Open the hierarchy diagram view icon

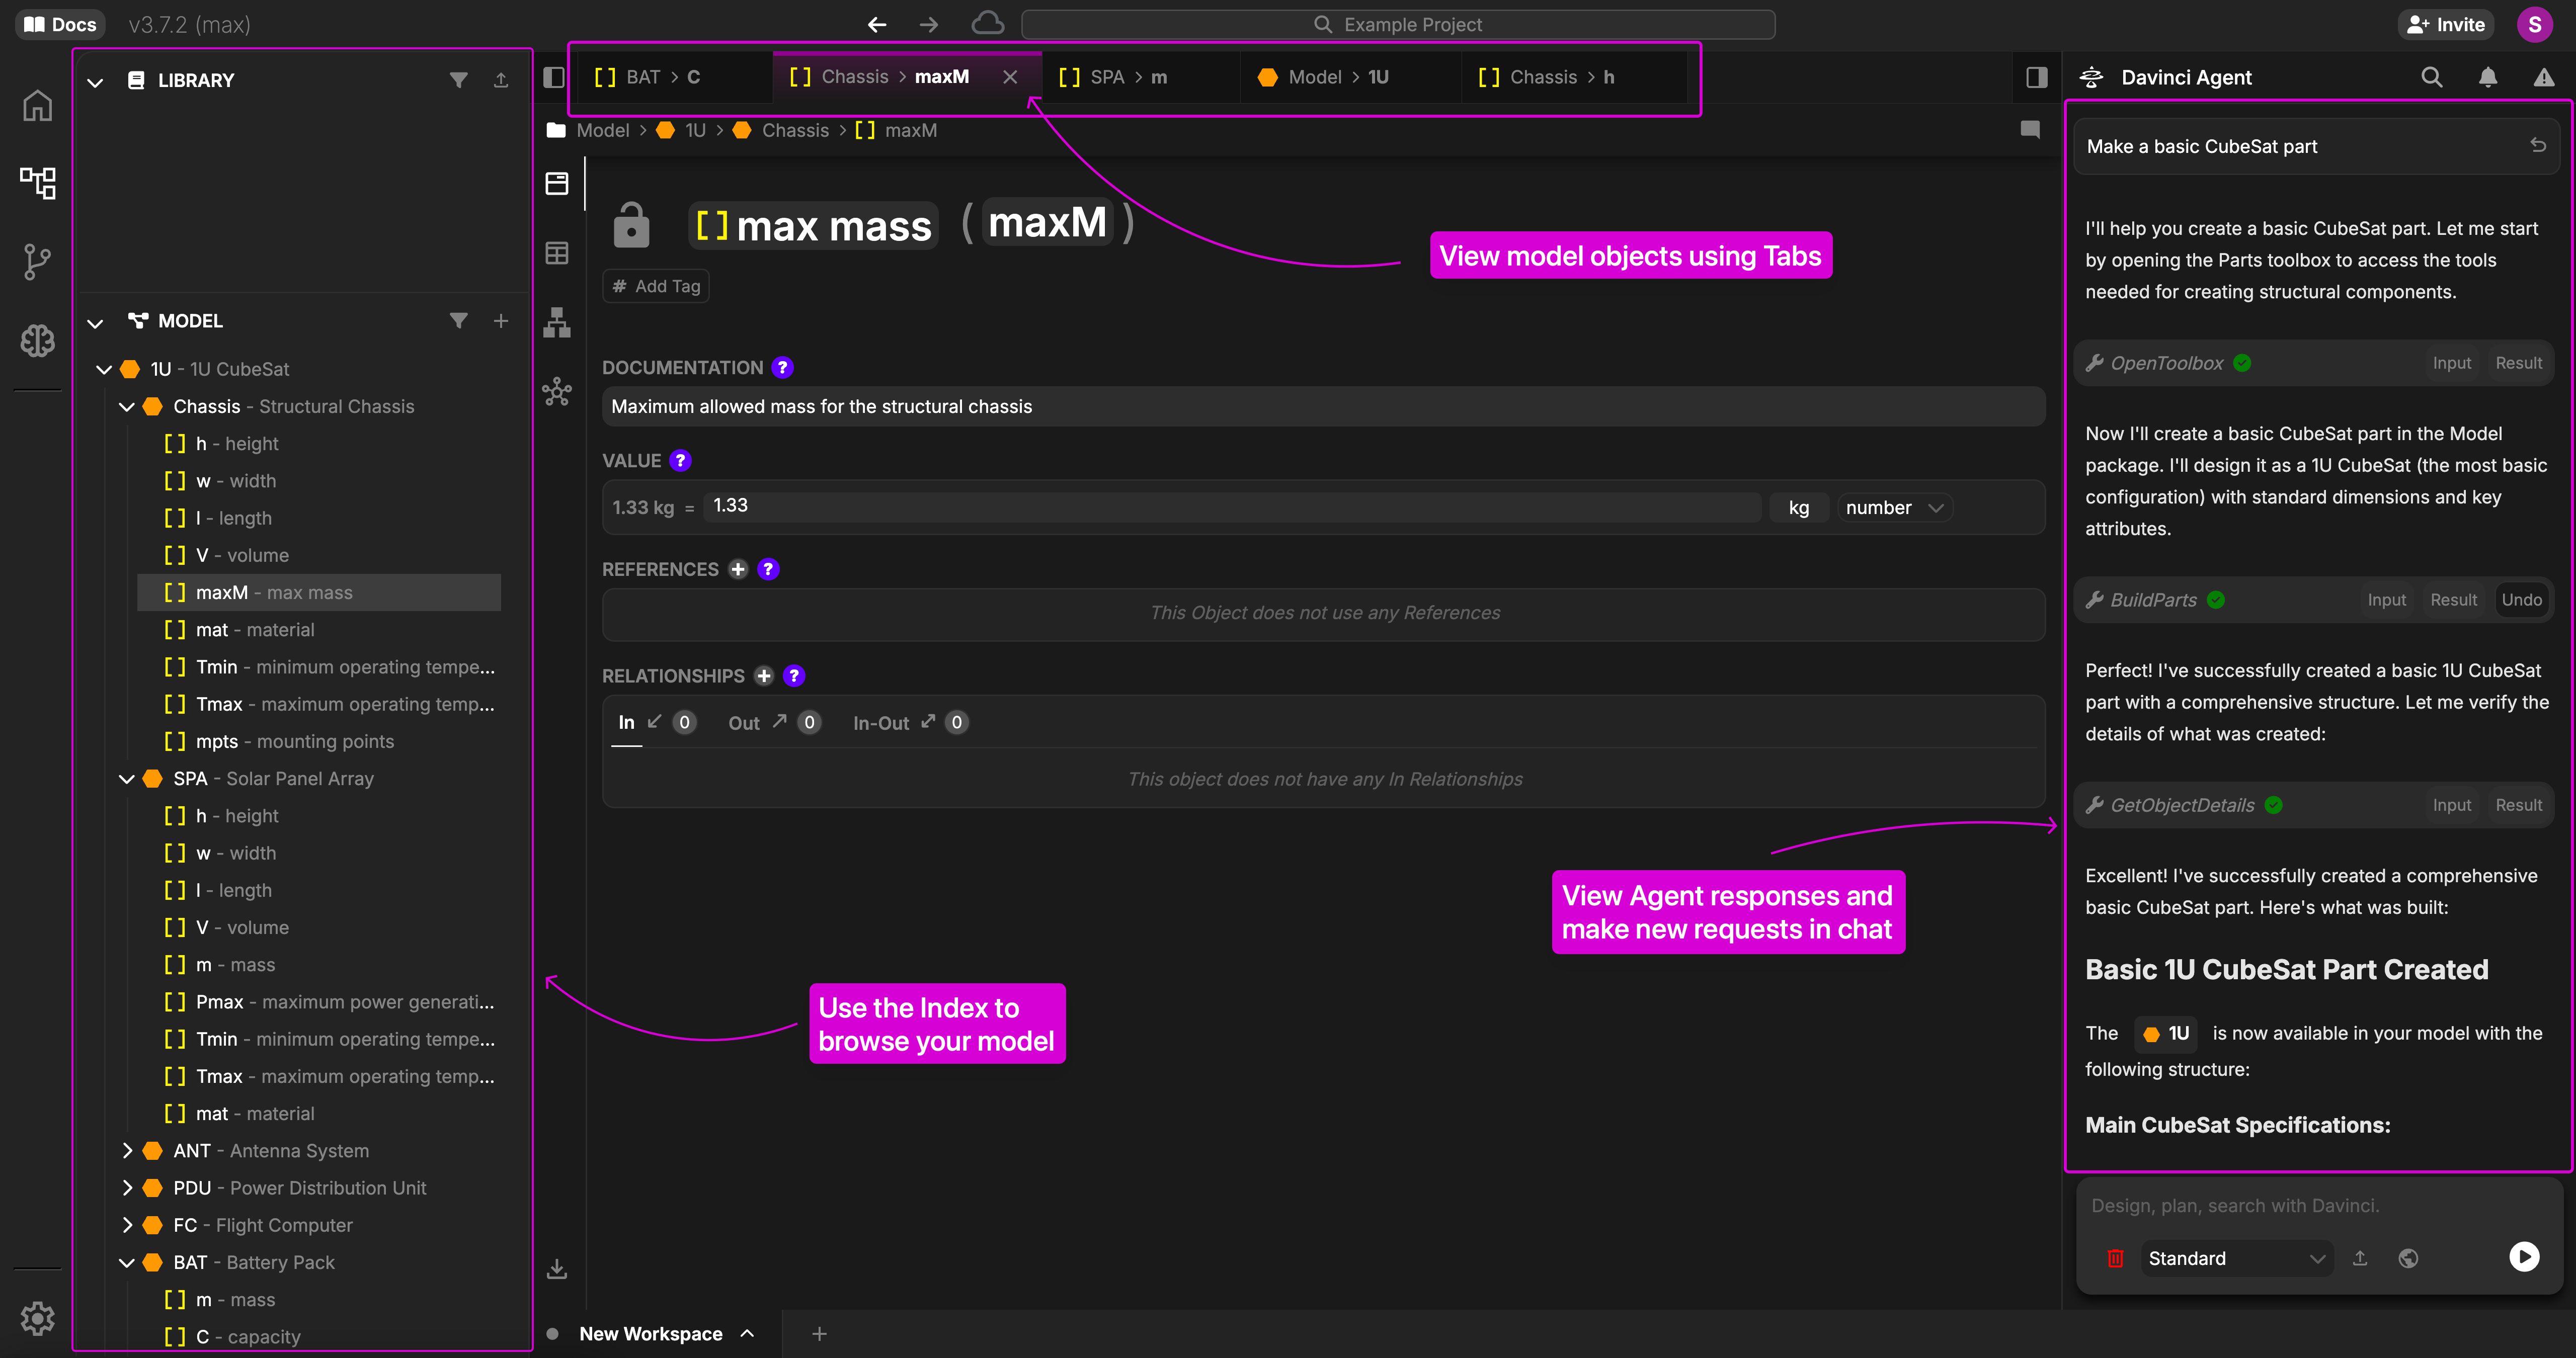557,322
